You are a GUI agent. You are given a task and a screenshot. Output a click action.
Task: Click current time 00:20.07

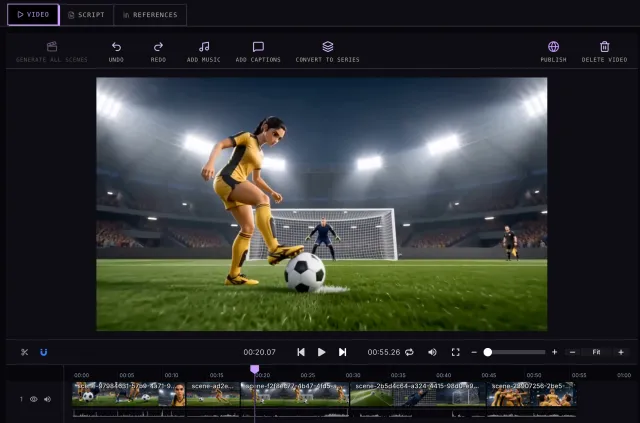pyautogui.click(x=260, y=352)
